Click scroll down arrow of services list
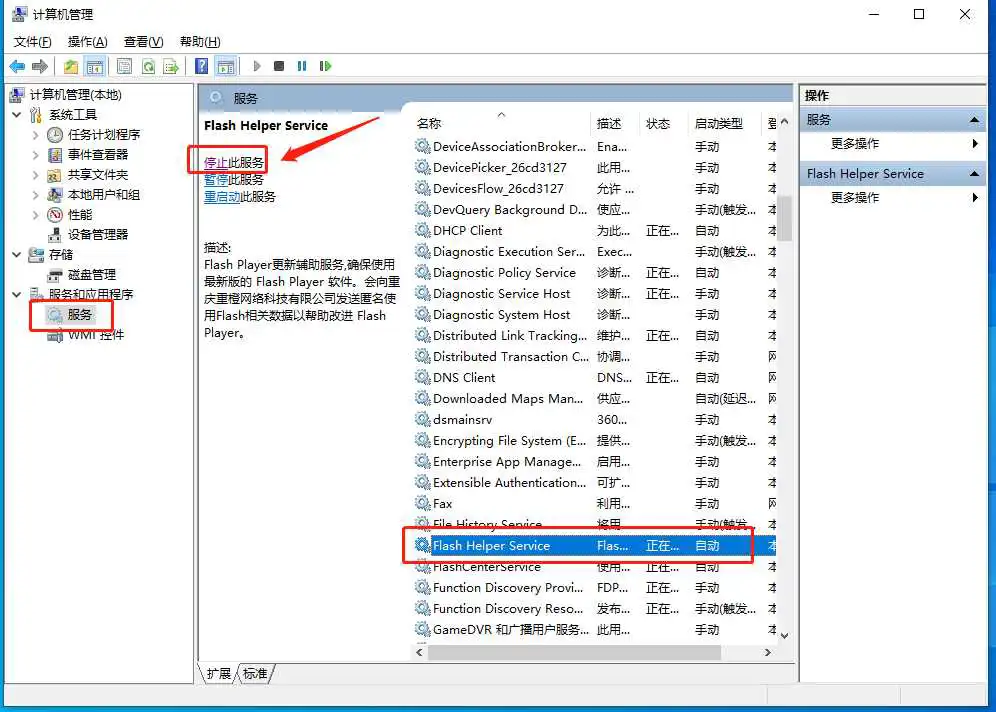996x712 pixels. [784, 635]
